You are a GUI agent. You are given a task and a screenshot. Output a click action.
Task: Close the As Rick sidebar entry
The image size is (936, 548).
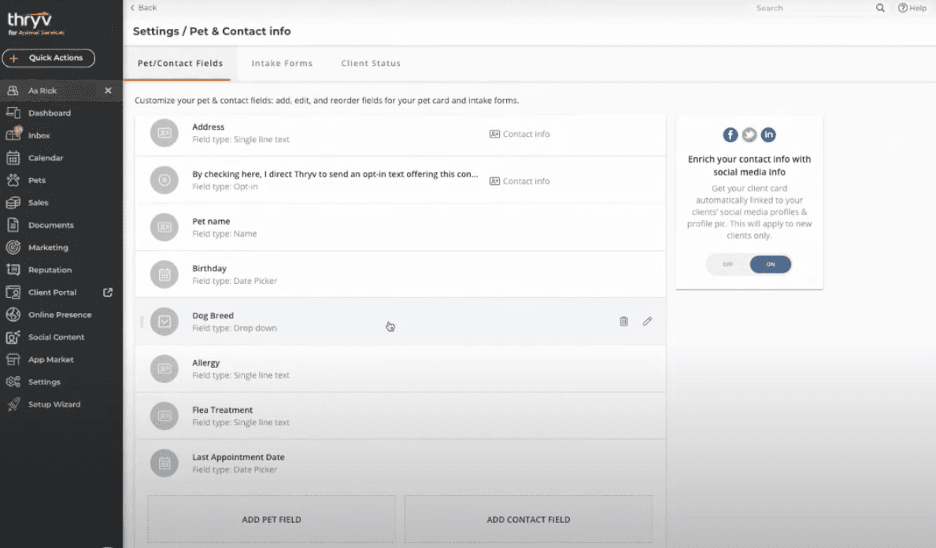click(x=108, y=91)
